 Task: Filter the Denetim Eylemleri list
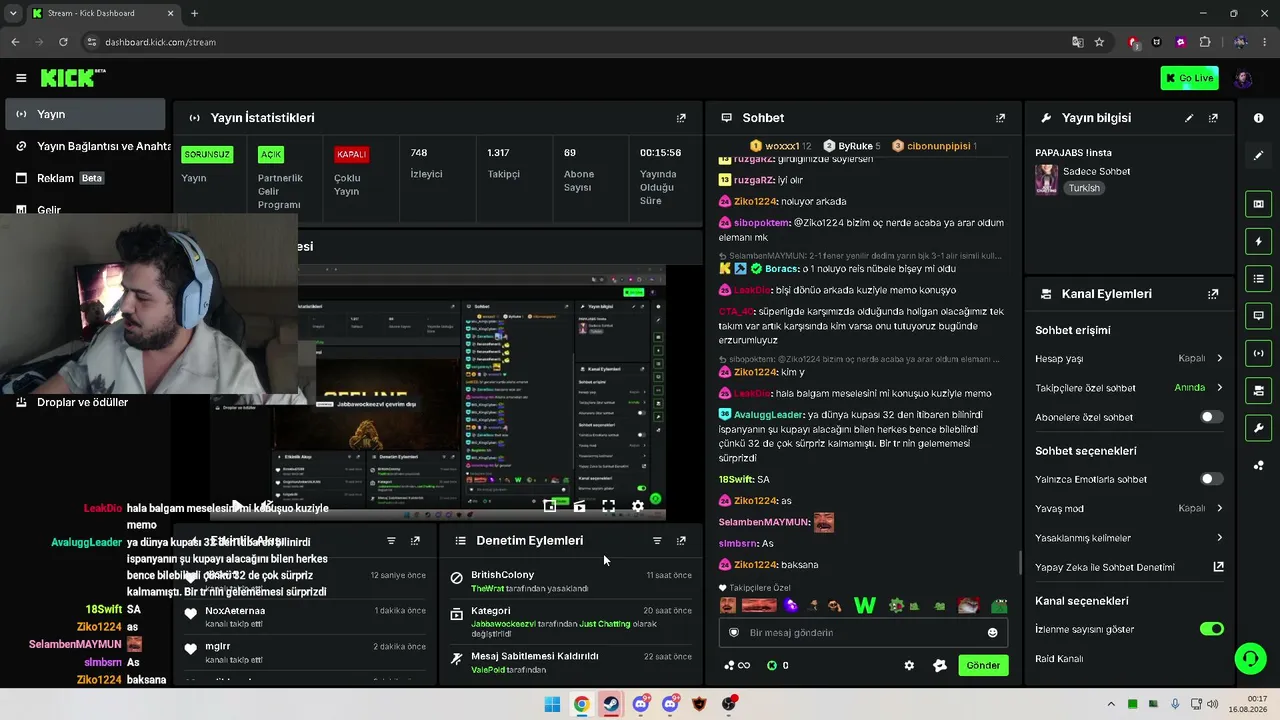657,541
